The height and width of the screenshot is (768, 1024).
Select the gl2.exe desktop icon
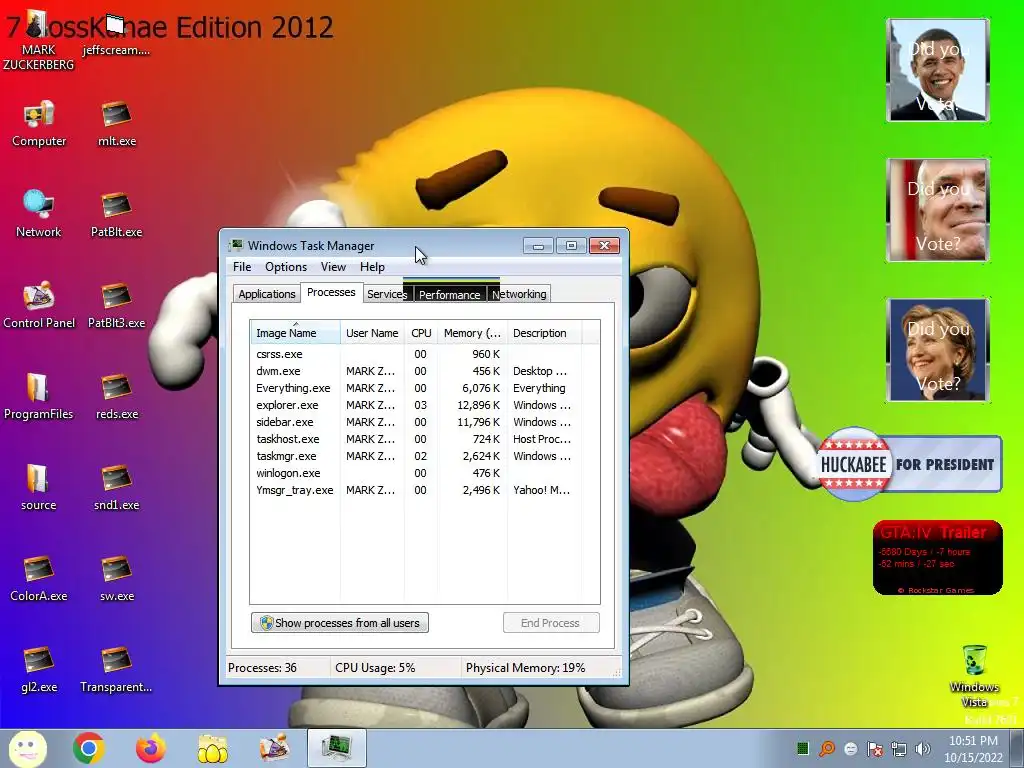tap(39, 669)
